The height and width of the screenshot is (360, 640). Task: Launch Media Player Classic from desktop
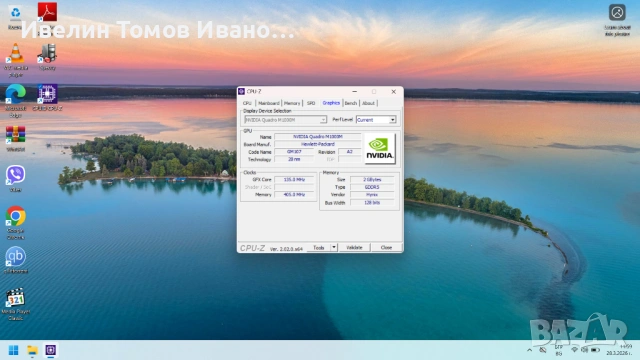click(16, 303)
